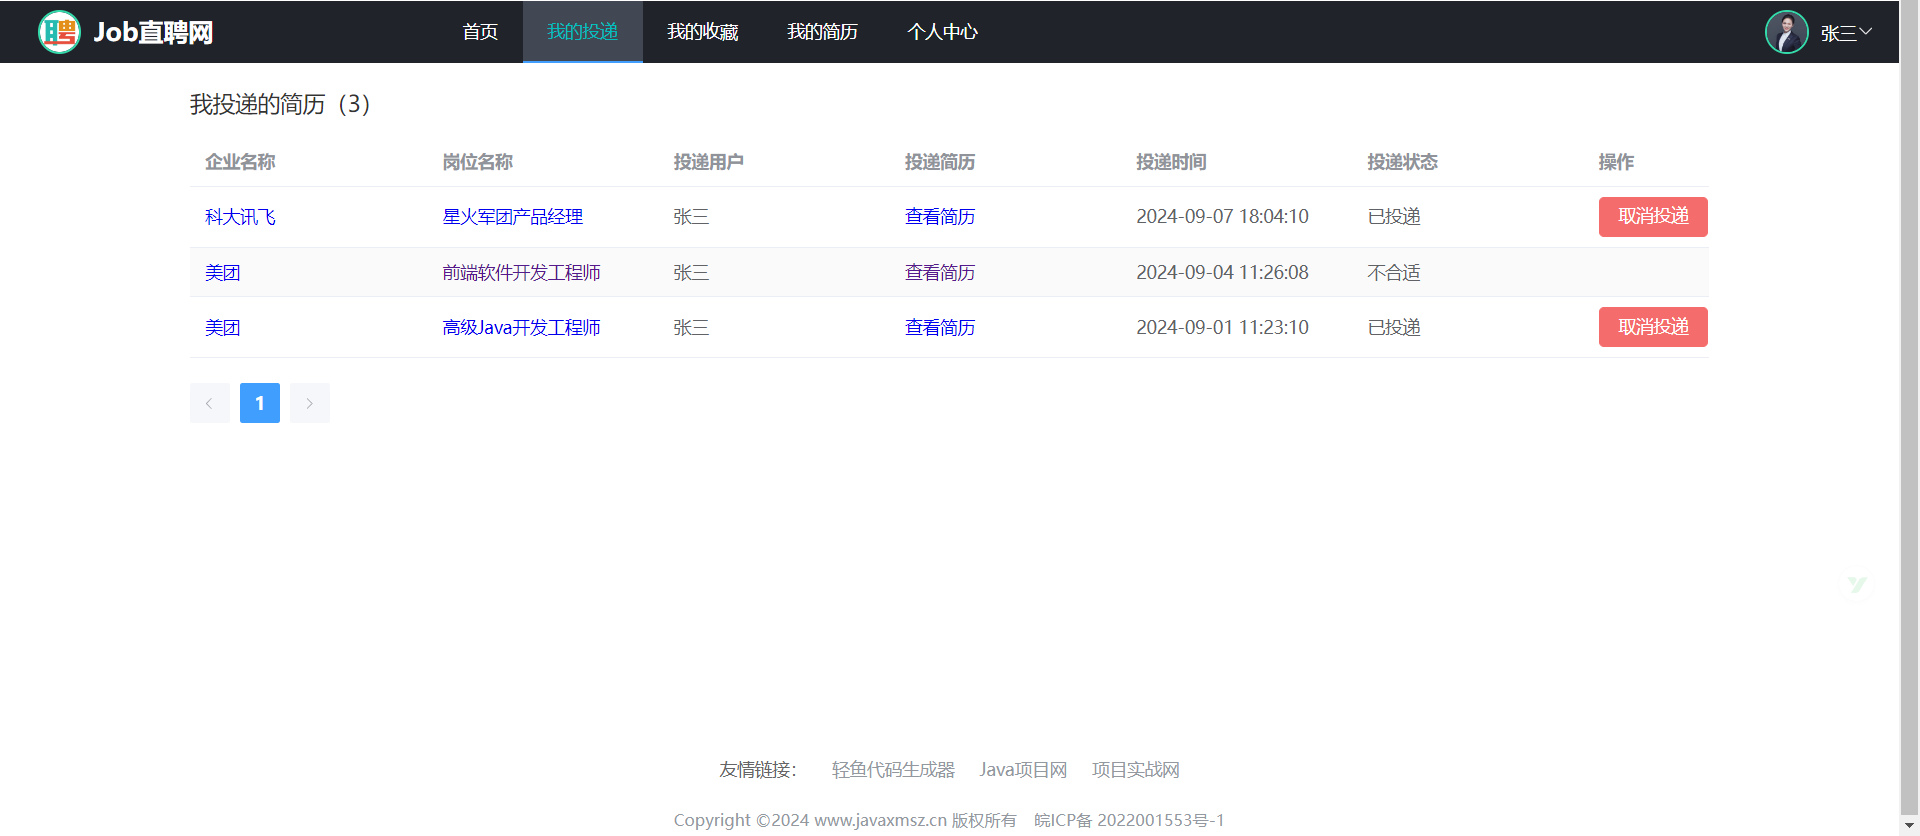Click the floating green plugin icon
The image size is (1920, 836).
[1857, 585]
